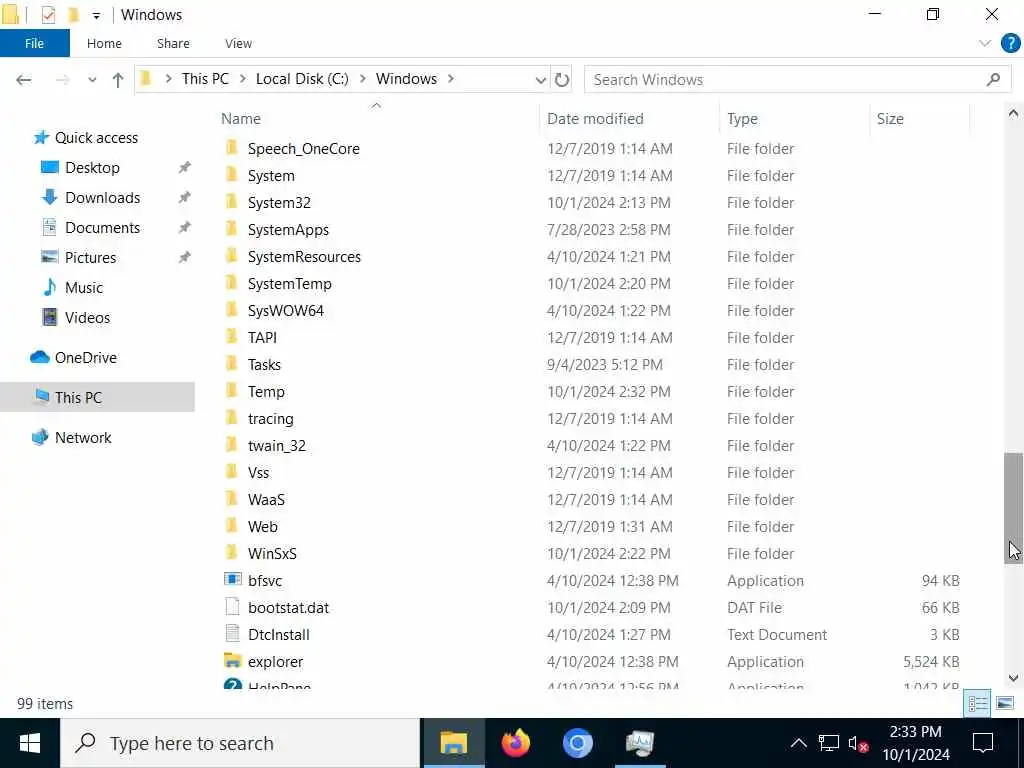Open the Windows Start menu

point(29,743)
